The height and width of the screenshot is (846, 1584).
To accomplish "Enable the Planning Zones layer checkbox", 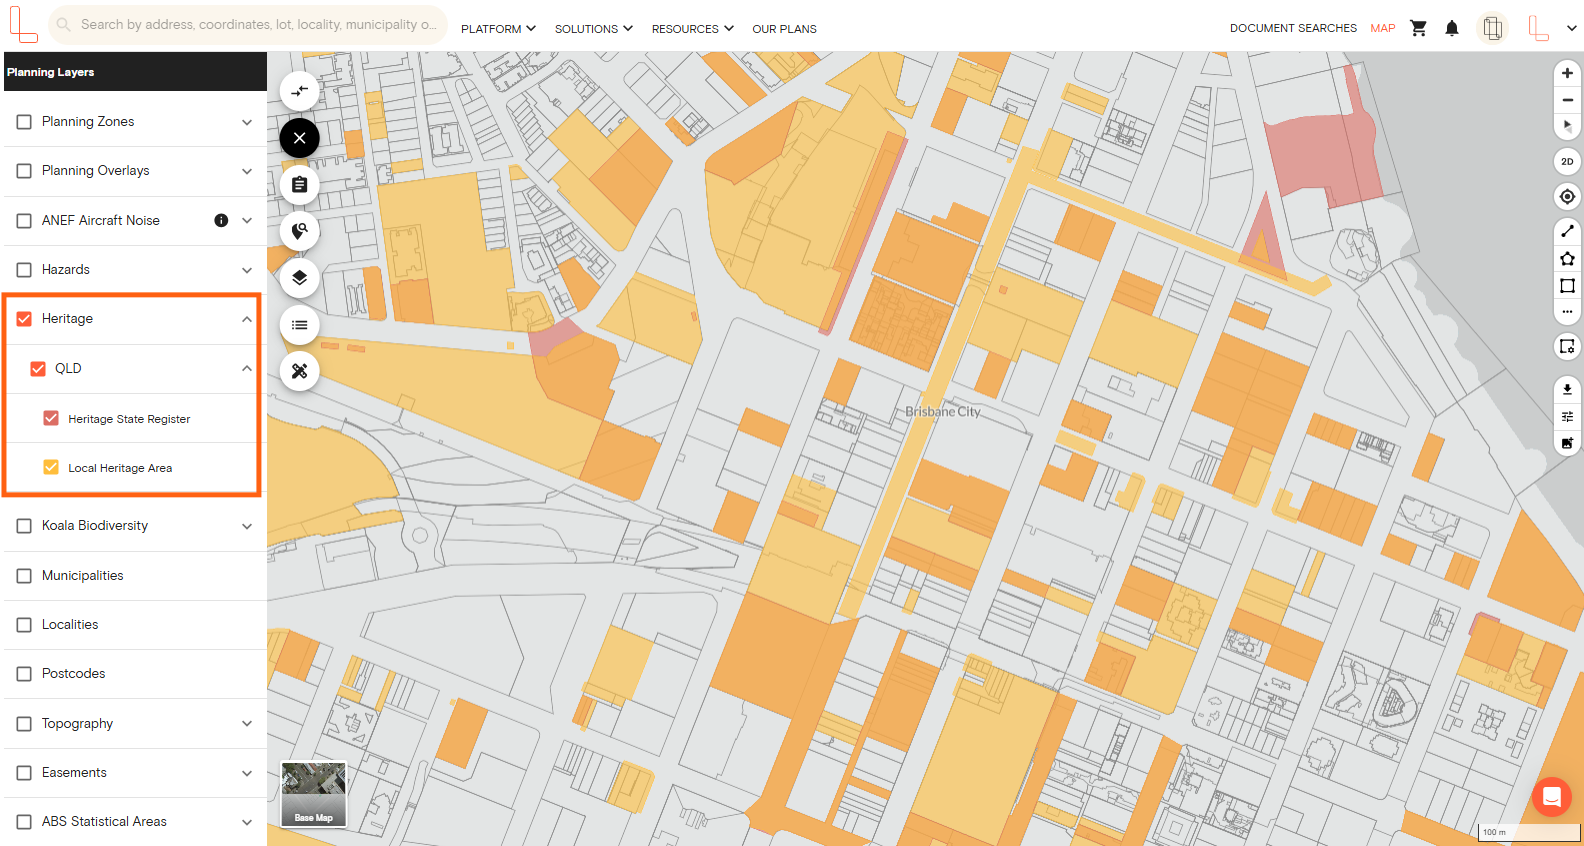I will click(24, 122).
